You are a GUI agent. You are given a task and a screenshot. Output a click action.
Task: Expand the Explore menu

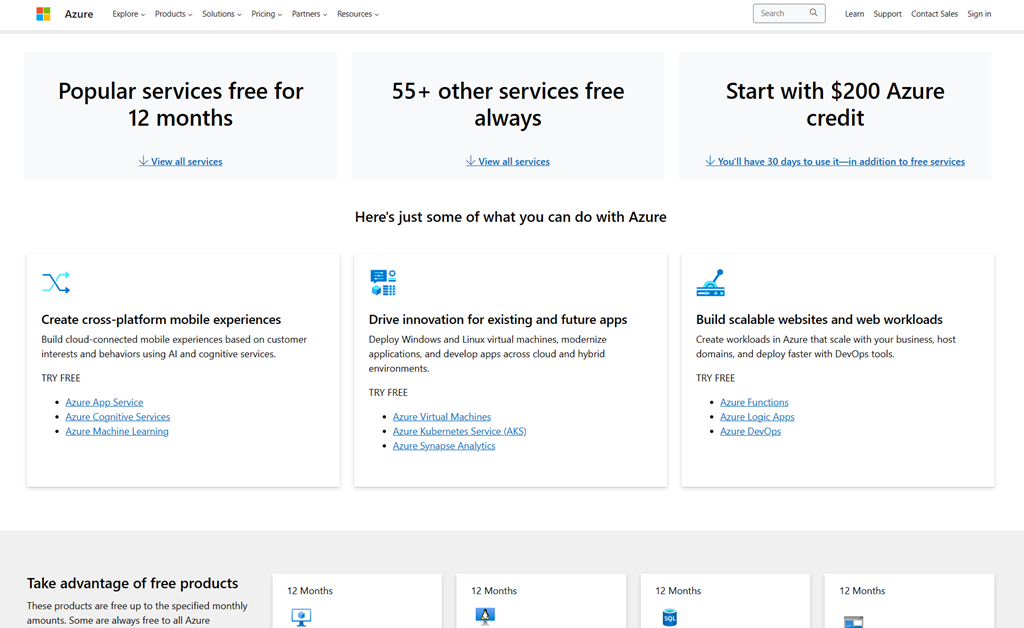pos(127,14)
